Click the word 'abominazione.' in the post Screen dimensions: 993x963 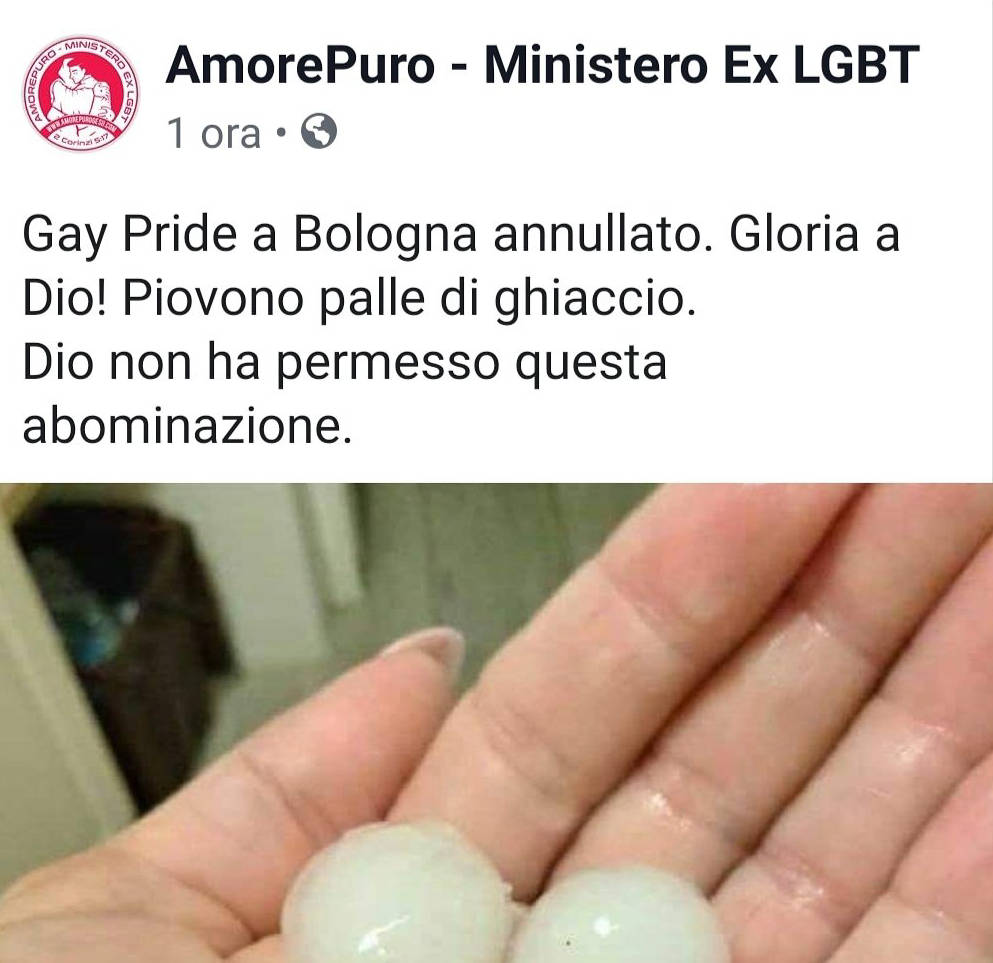(187, 427)
